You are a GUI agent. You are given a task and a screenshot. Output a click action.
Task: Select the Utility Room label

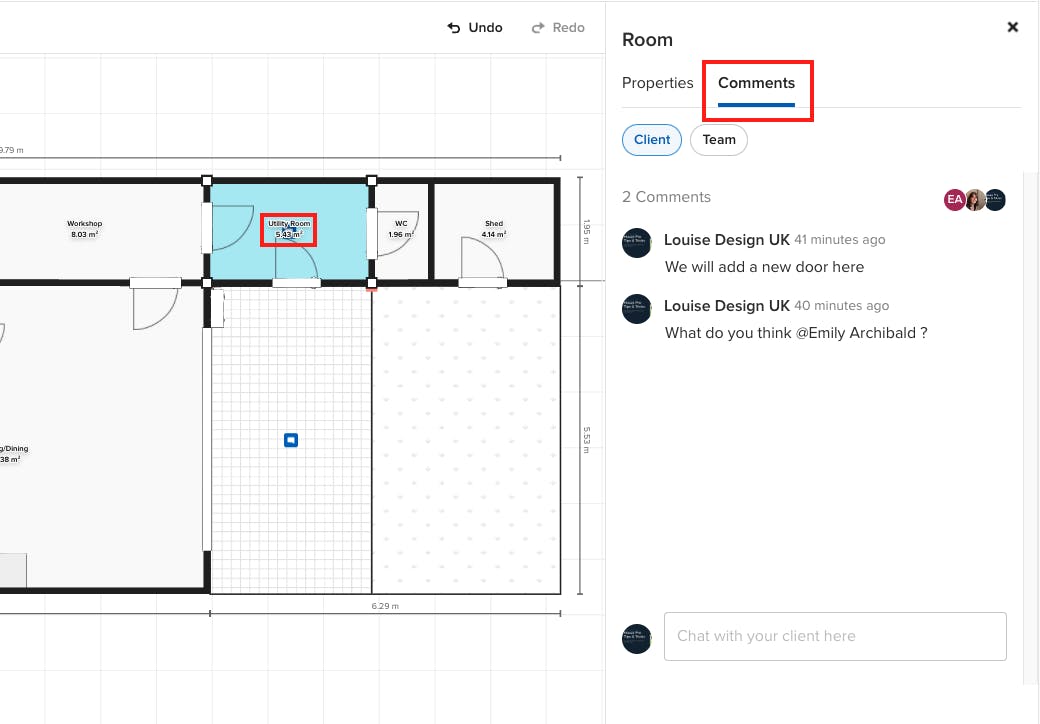pyautogui.click(x=289, y=229)
